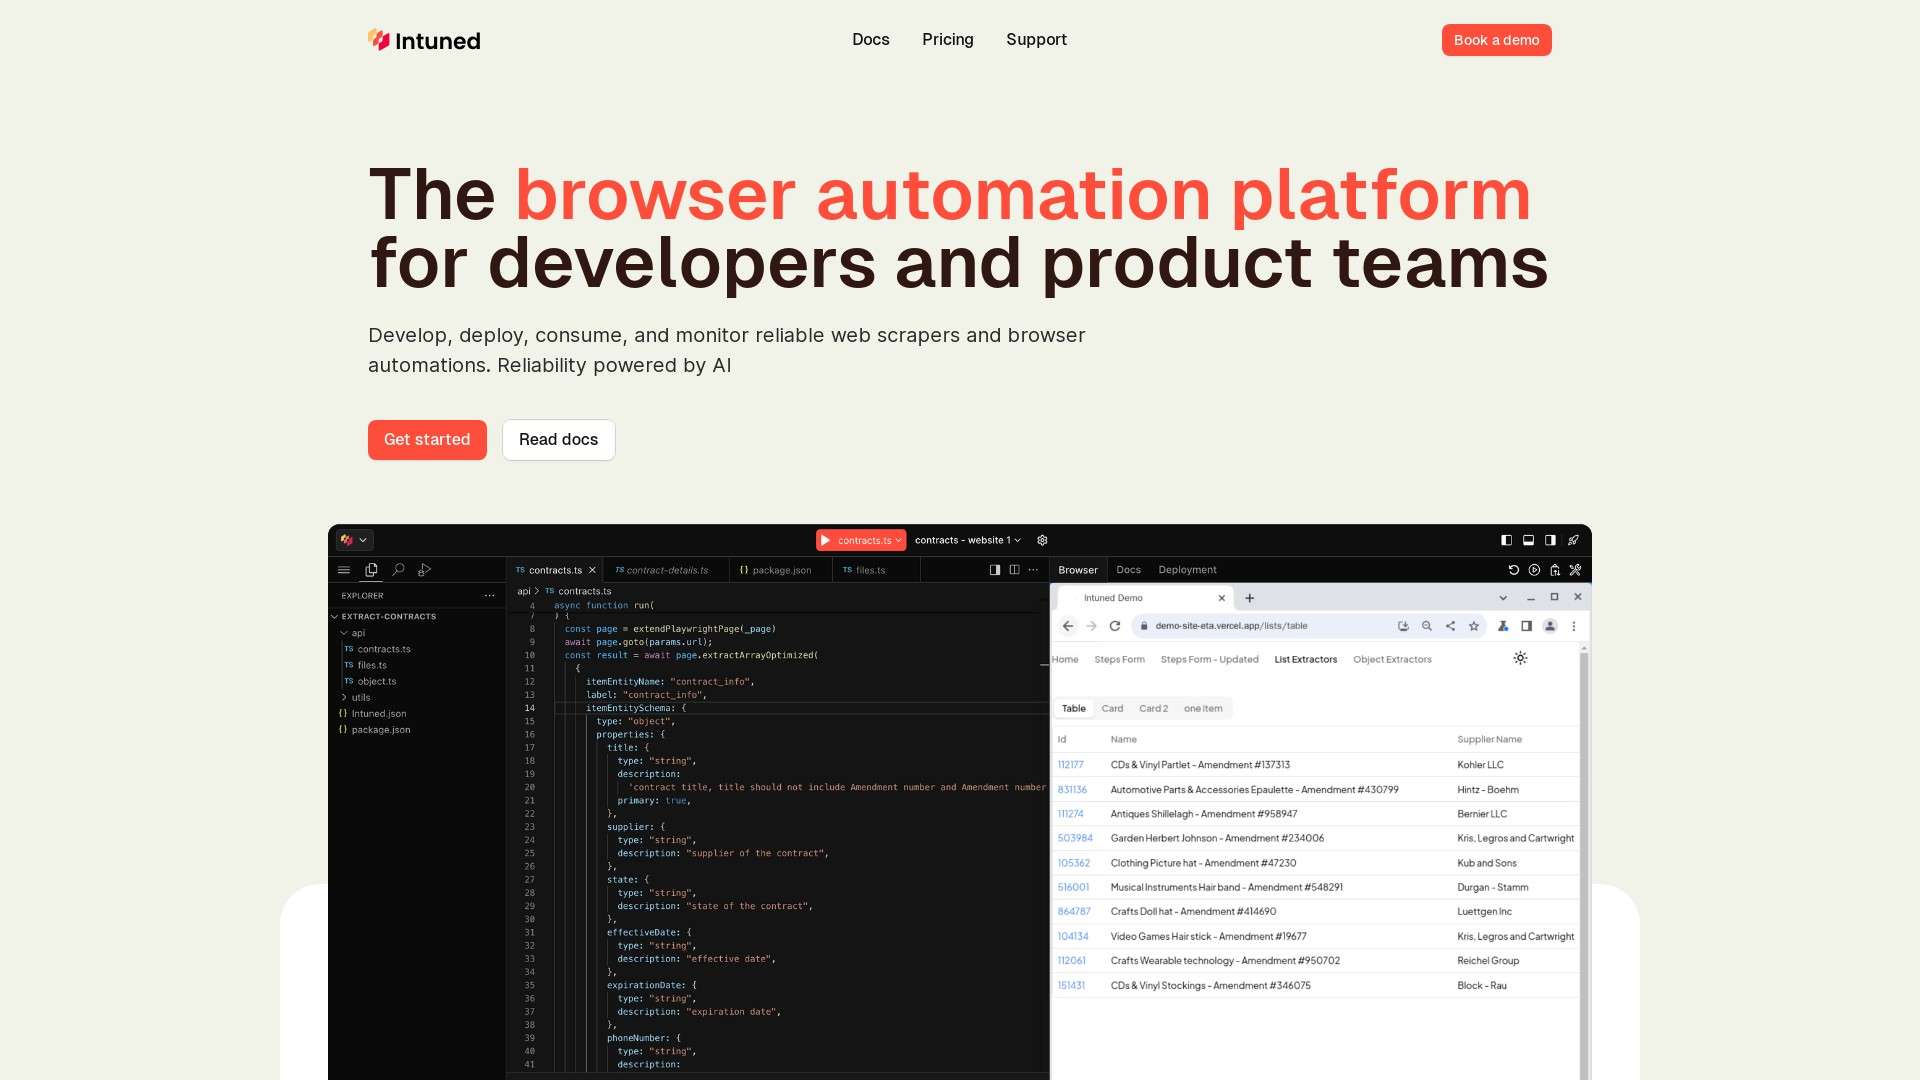Open Intuned.json in the Explorer tree
Viewport: 1920px width, 1080px height.
(373, 714)
